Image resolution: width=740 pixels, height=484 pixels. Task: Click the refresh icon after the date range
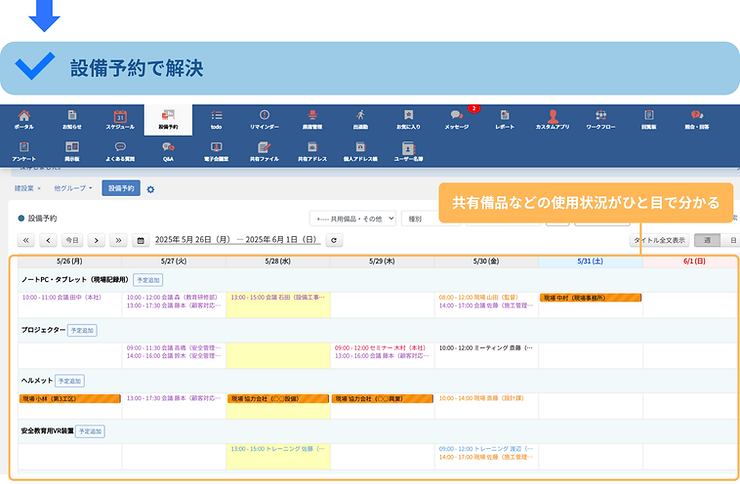coord(335,240)
